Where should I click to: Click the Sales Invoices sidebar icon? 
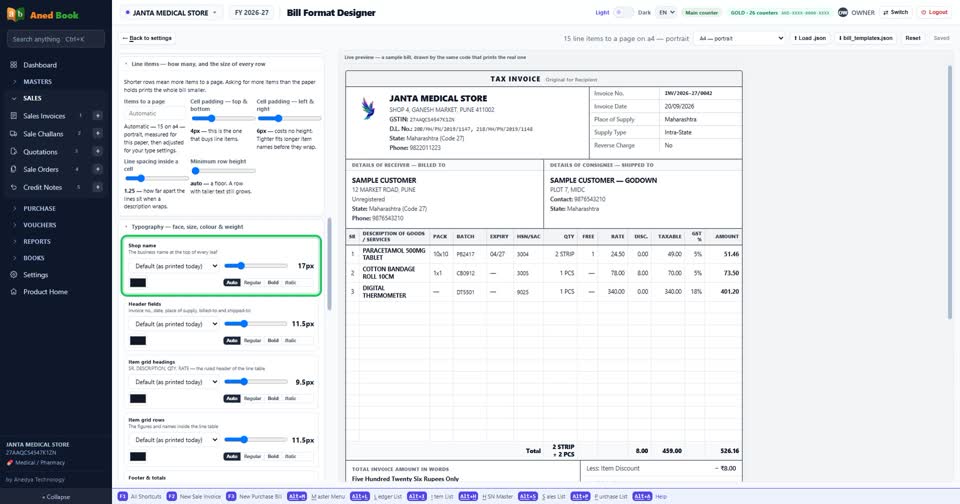tap(13, 116)
